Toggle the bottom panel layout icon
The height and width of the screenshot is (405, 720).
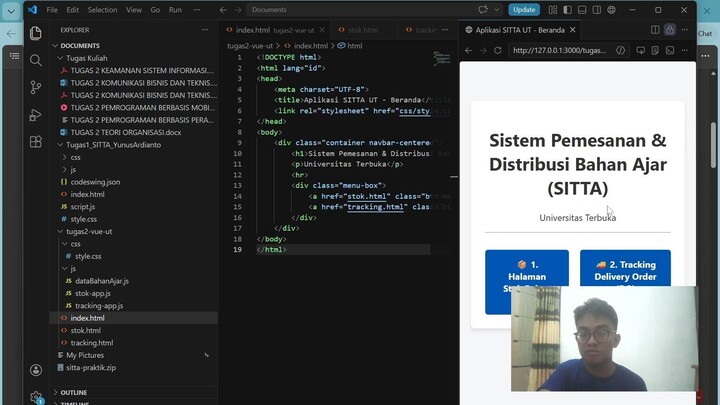tap(582, 10)
